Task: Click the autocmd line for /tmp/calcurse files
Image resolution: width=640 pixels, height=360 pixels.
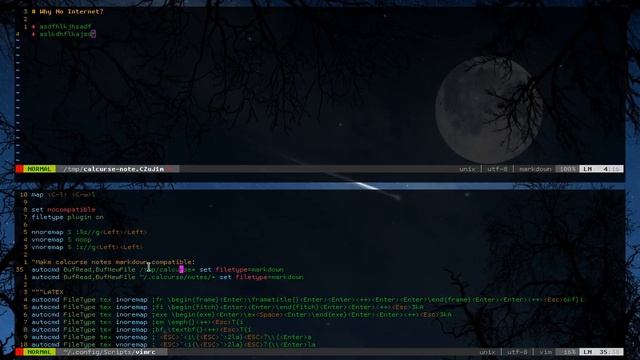Action: 157,270
